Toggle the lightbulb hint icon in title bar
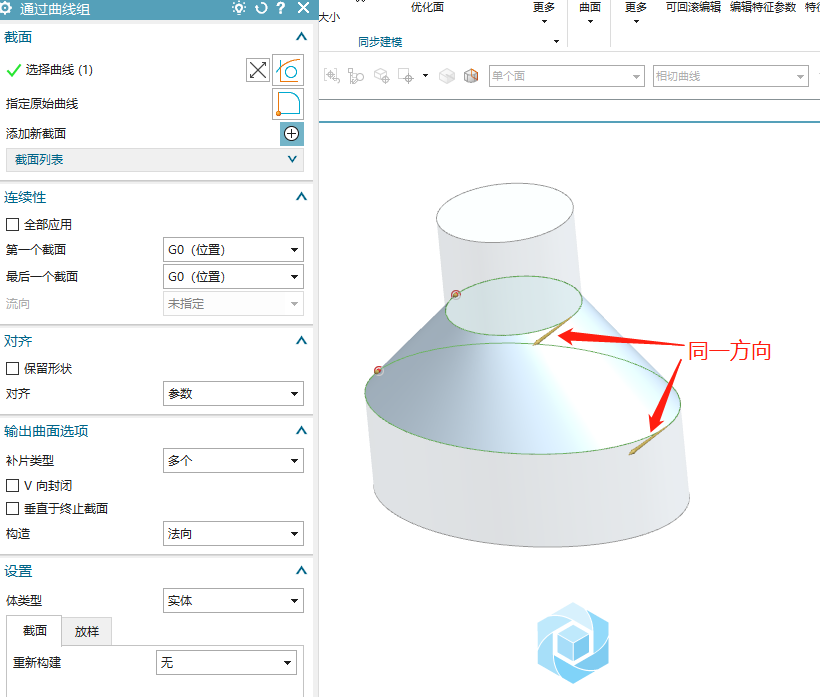820x697 pixels. click(x=238, y=8)
